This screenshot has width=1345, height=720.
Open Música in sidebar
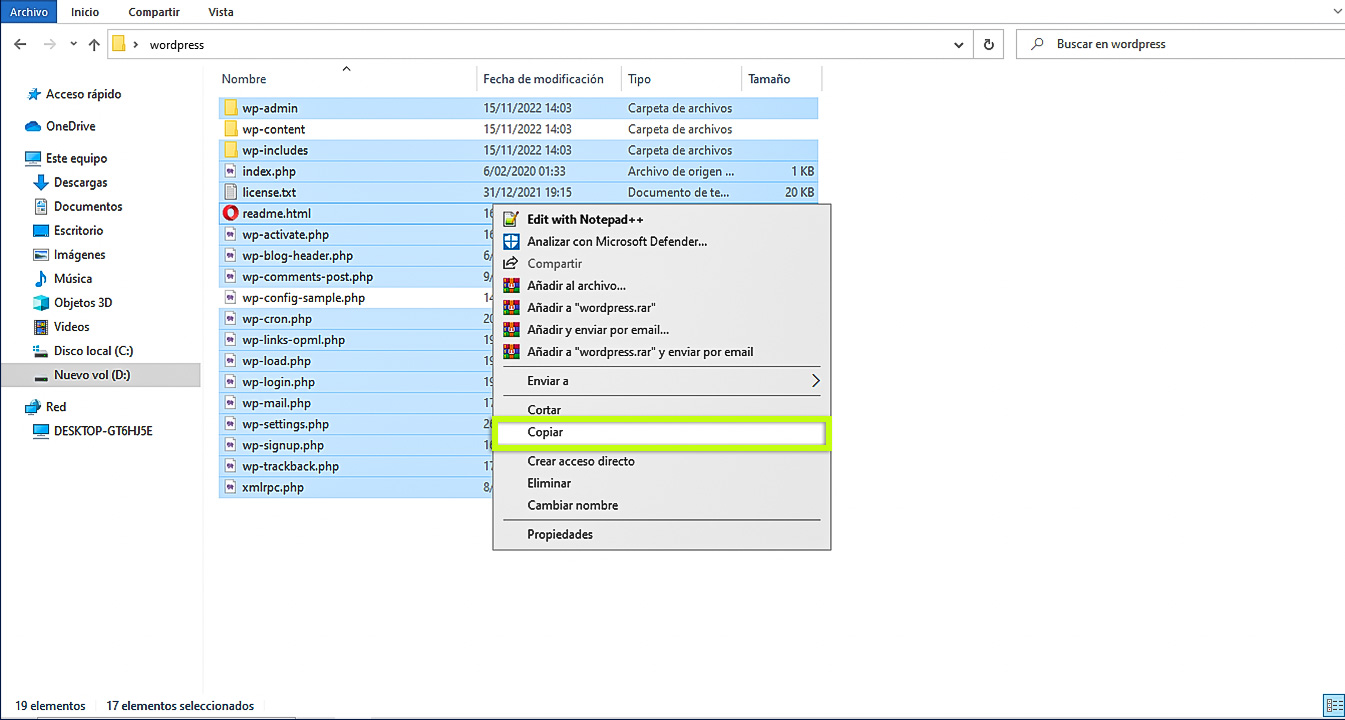[x=72, y=278]
